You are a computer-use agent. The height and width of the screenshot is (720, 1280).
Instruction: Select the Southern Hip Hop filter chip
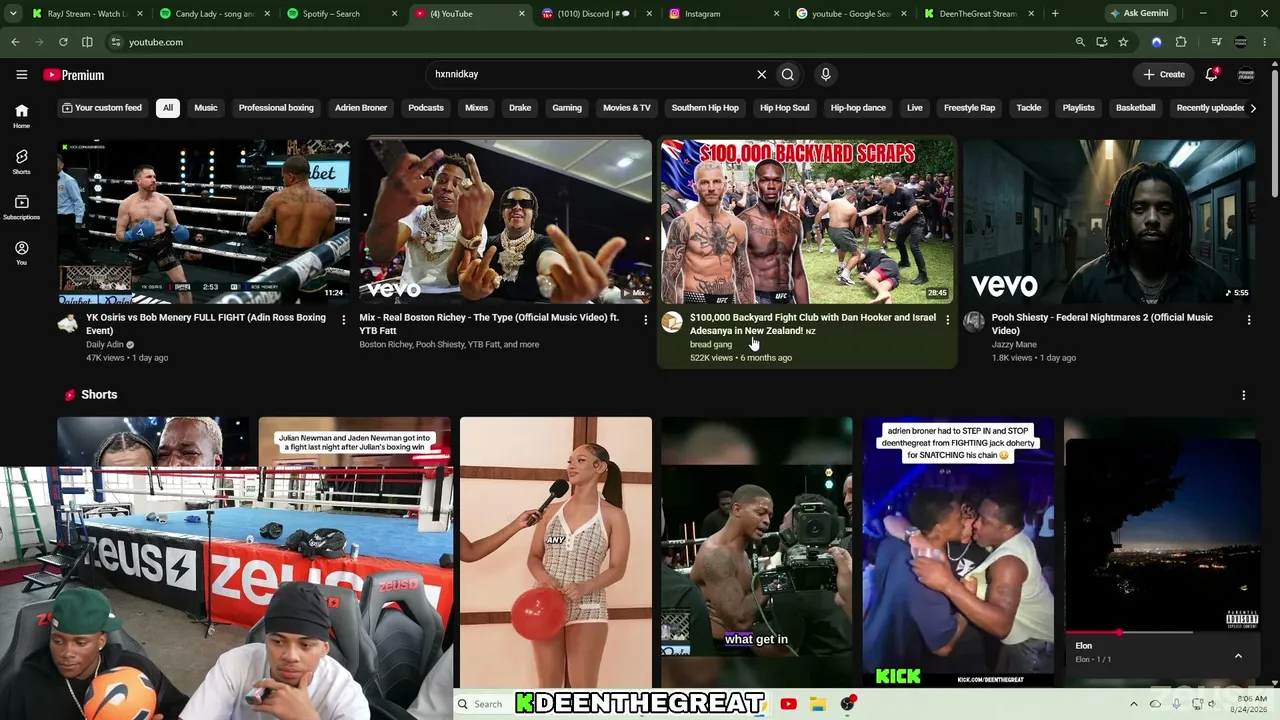click(705, 108)
